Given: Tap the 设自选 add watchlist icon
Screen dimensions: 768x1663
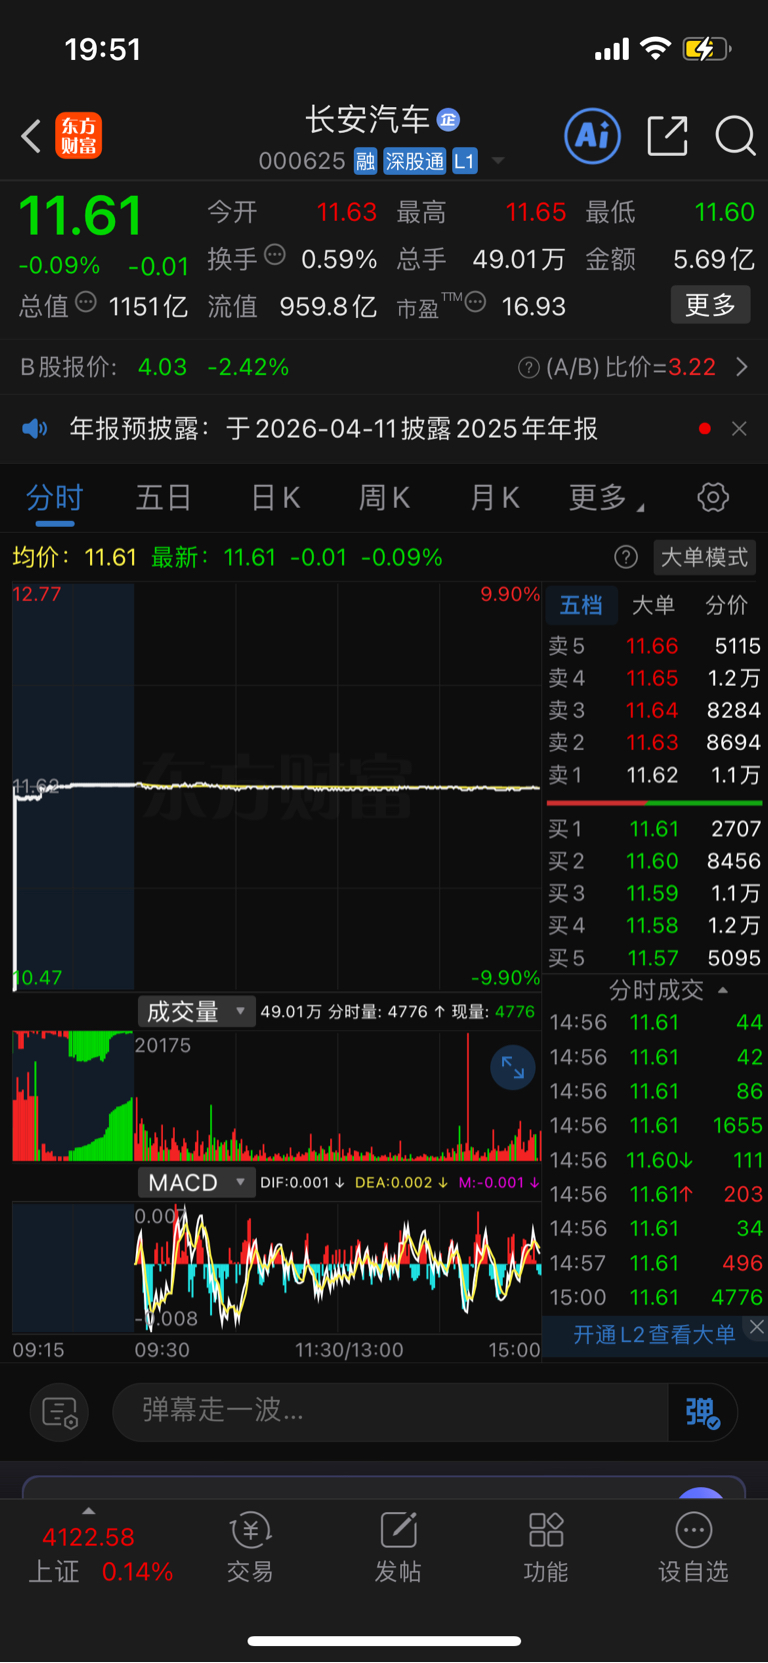Looking at the screenshot, I should [x=693, y=1546].
